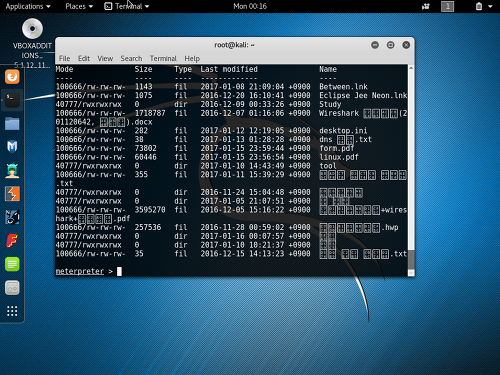This screenshot has height=375, width=500.
Task: Open the Terminal menu in window menubar
Action: point(163,58)
